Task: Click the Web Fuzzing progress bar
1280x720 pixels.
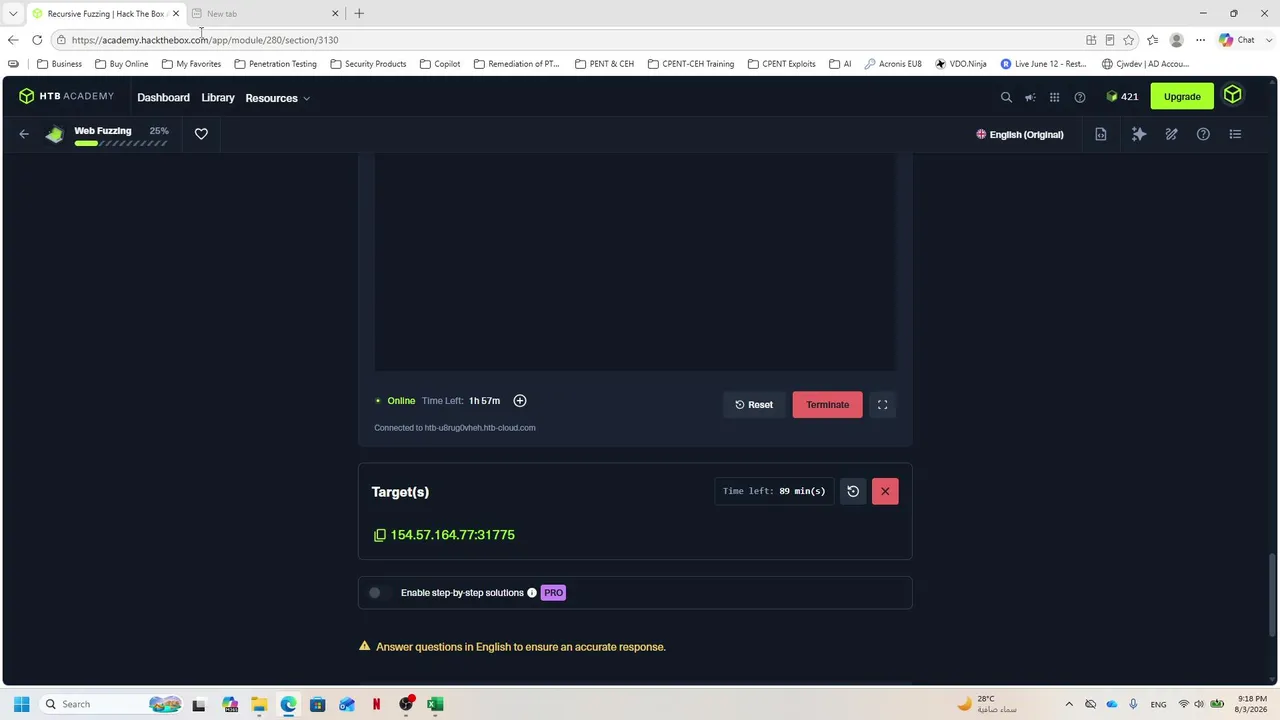Action: 120,143
